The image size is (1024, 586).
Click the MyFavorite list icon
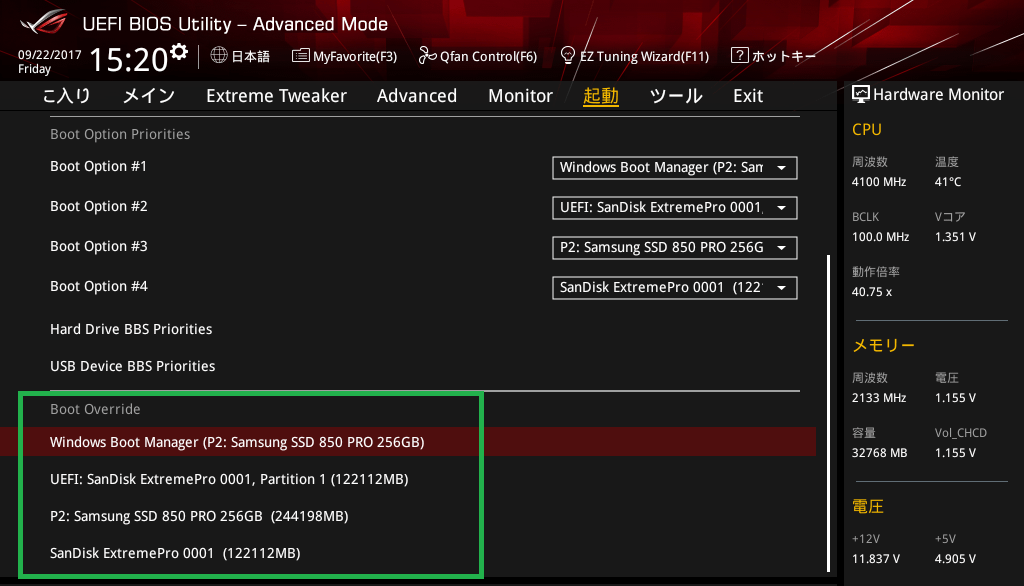point(300,56)
